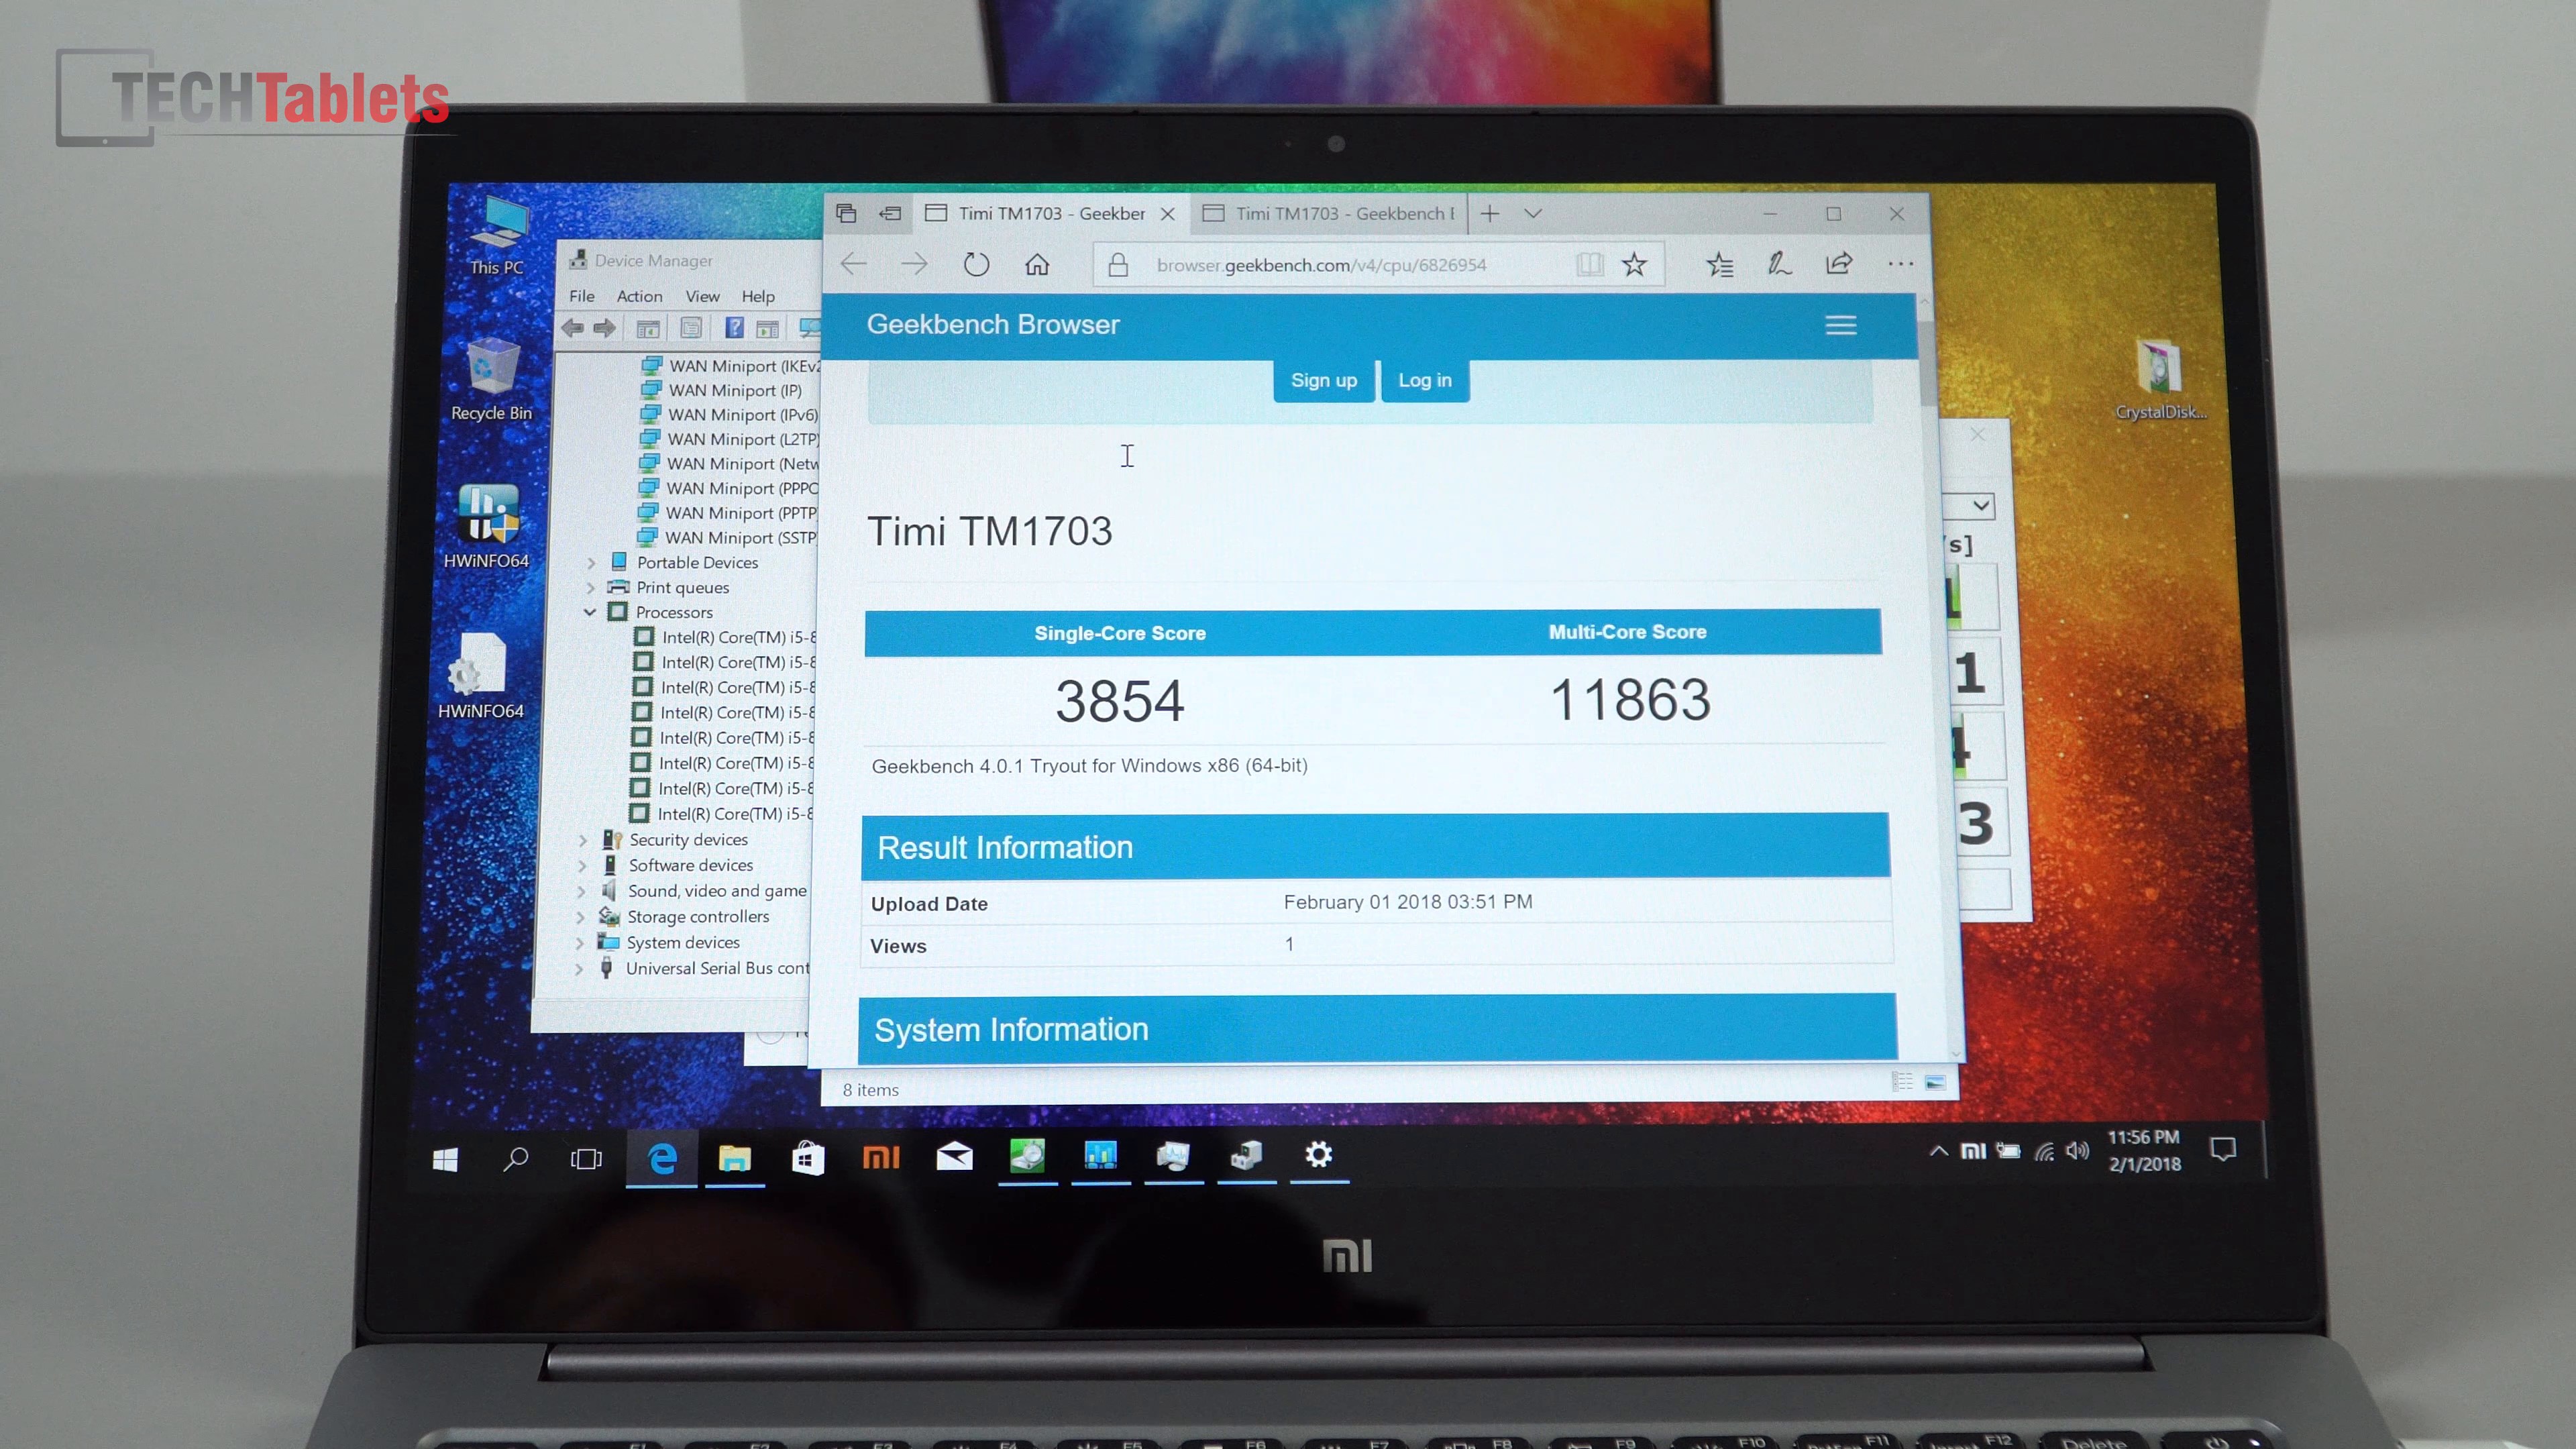Open the Action Center notifications icon
Viewport: 2576px width, 1449px height.
(x=2223, y=1150)
